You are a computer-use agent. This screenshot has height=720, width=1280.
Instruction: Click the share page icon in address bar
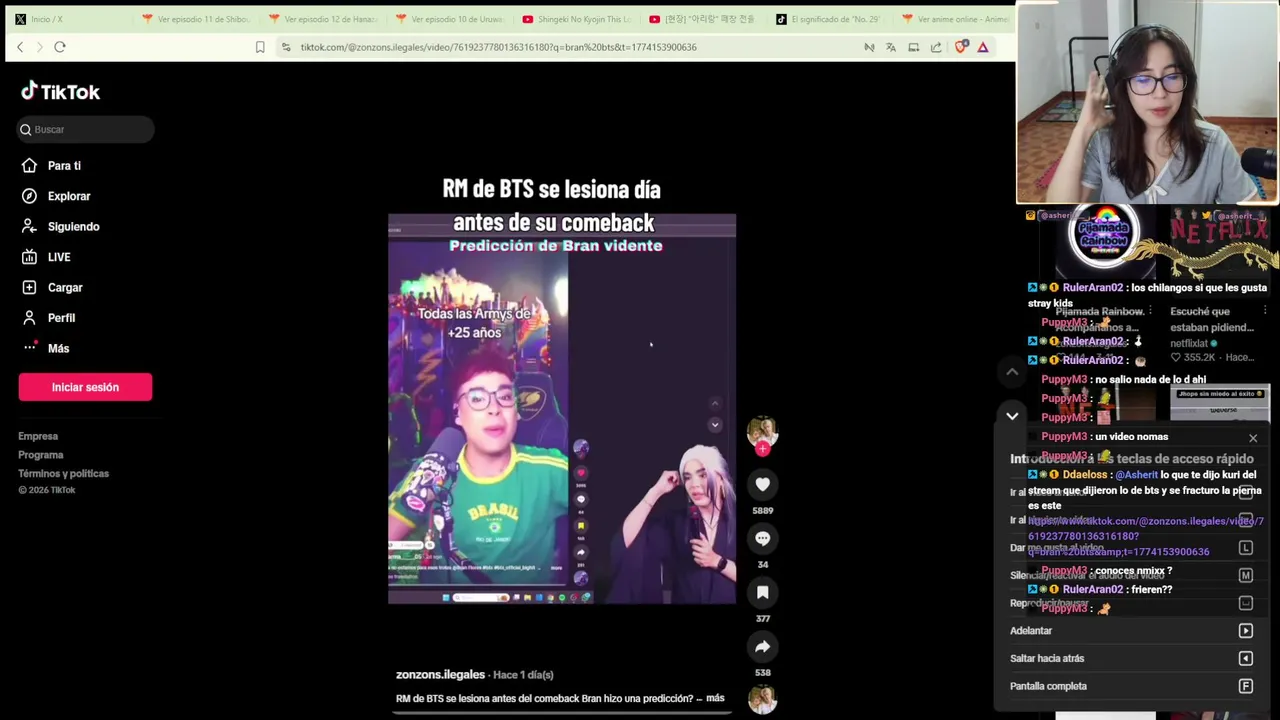tap(936, 47)
